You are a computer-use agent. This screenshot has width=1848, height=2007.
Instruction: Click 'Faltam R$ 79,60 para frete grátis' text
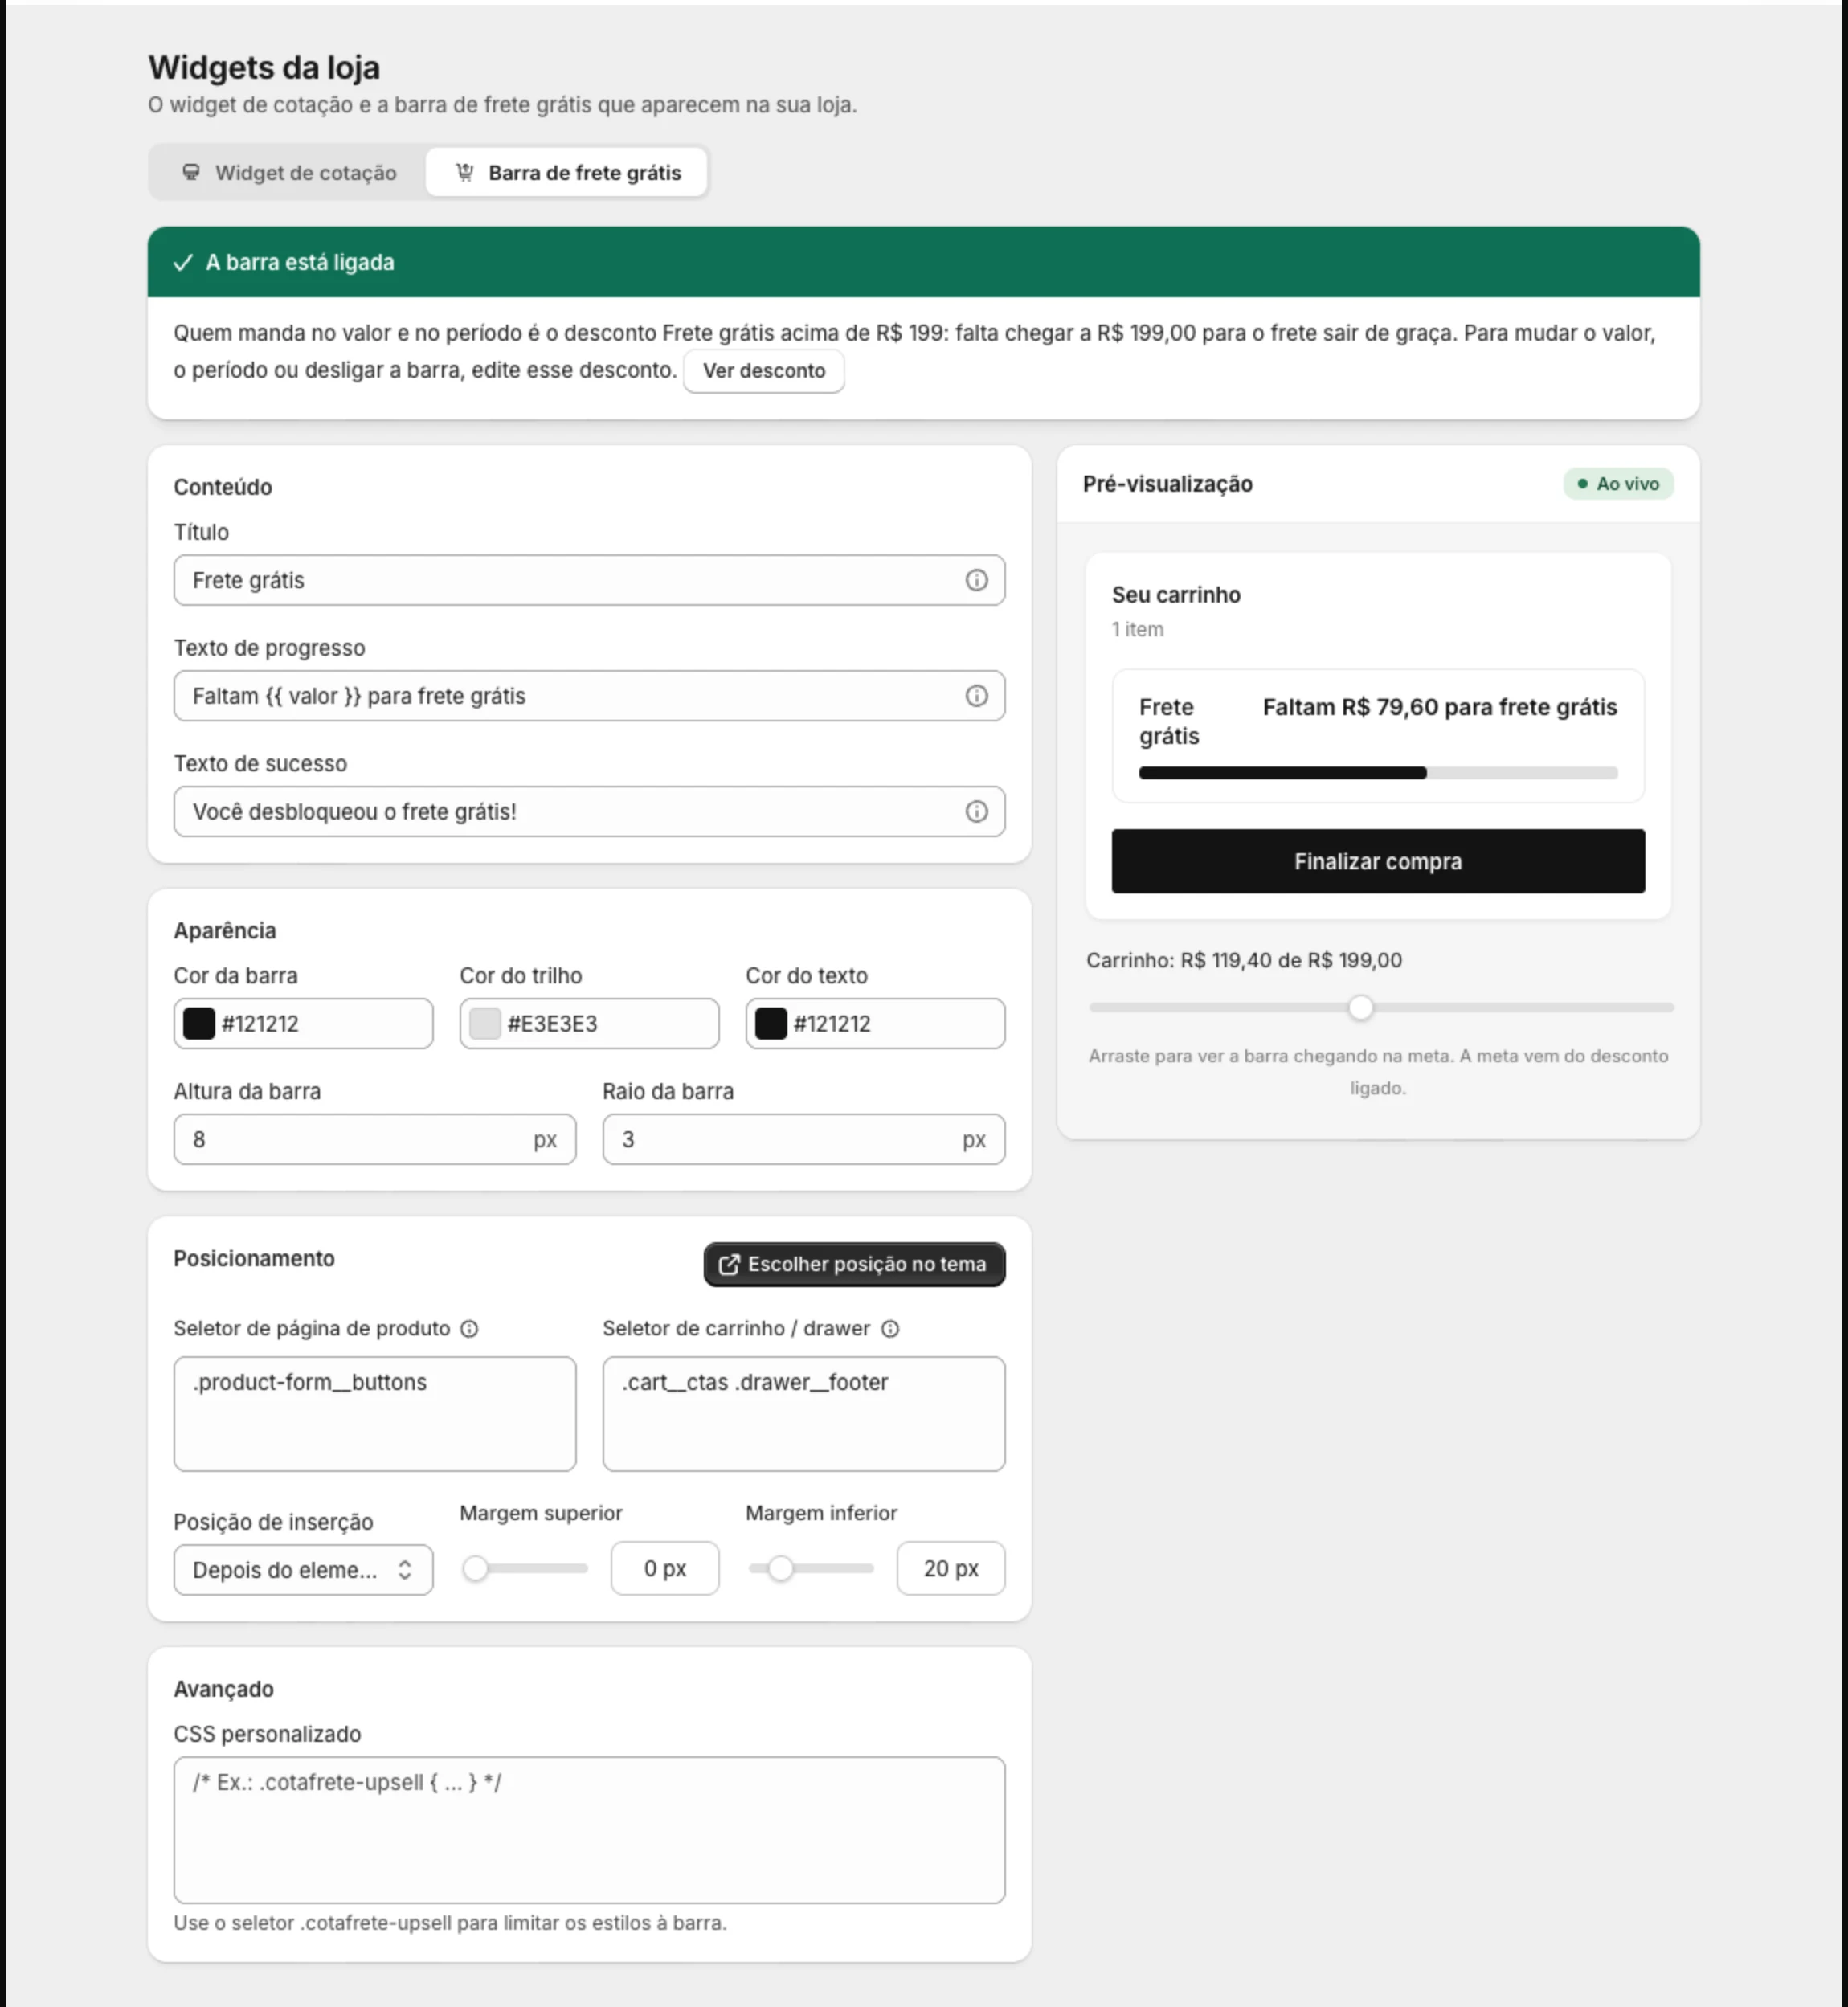click(x=1440, y=707)
